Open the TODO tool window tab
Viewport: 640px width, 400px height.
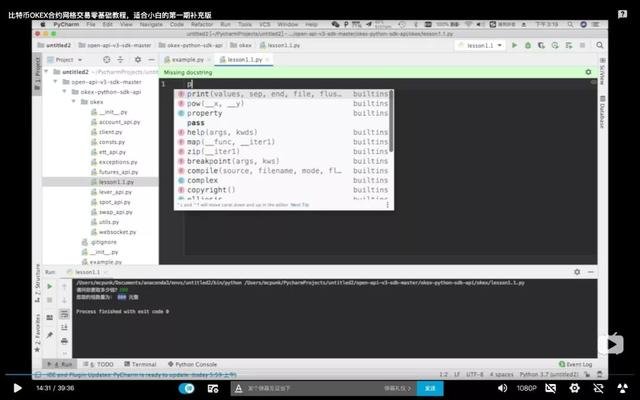pos(99,364)
